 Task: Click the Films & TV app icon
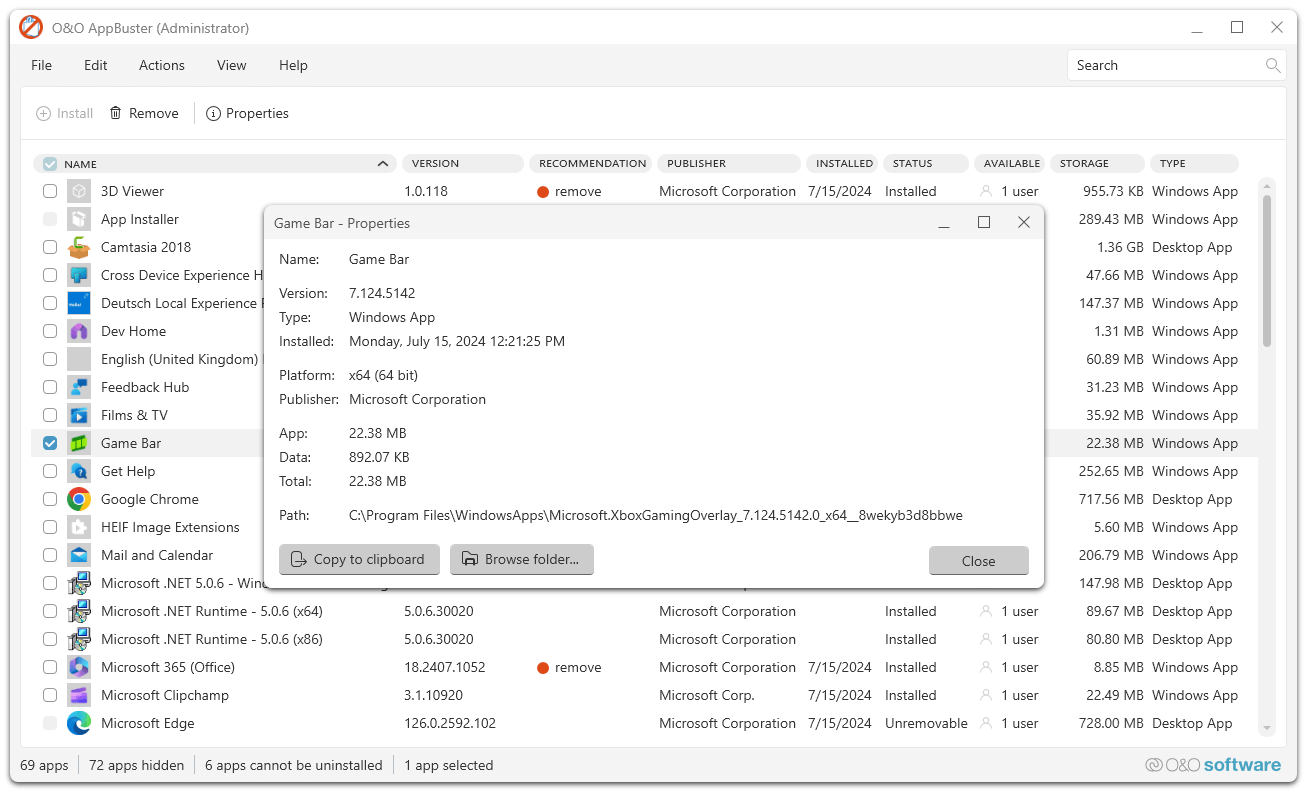tap(79, 415)
